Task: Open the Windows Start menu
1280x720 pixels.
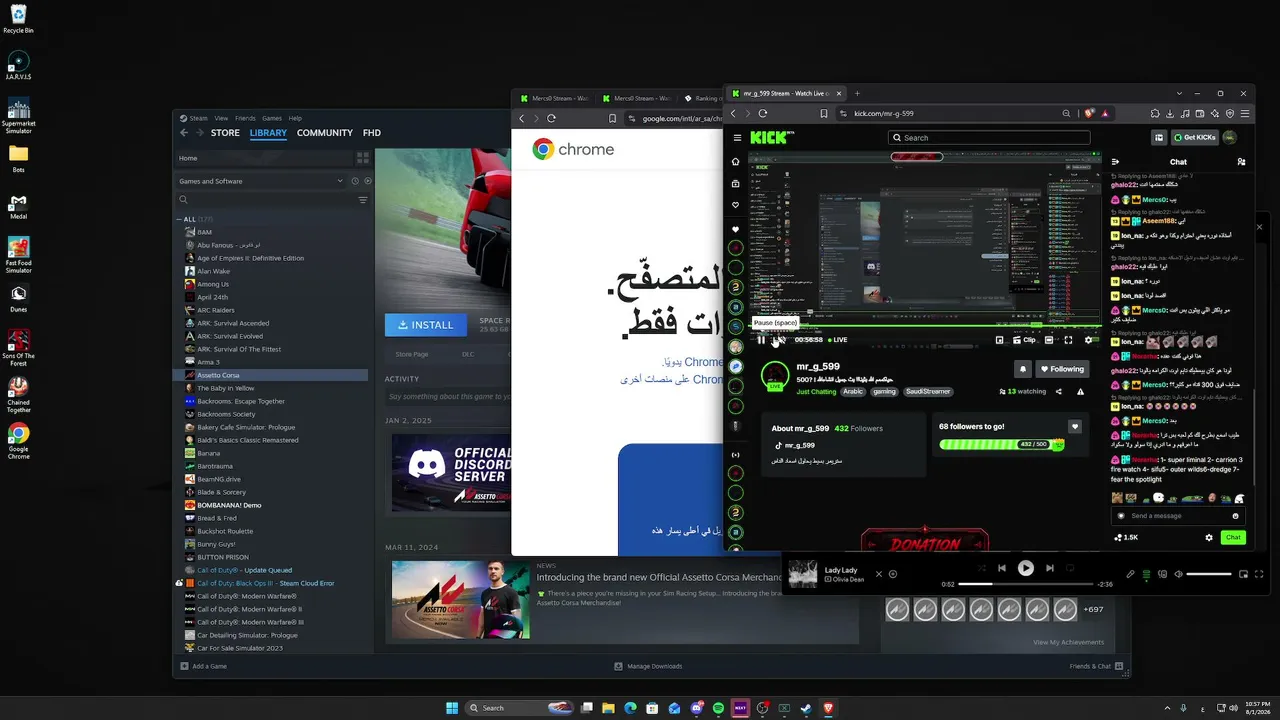Action: tap(452, 708)
